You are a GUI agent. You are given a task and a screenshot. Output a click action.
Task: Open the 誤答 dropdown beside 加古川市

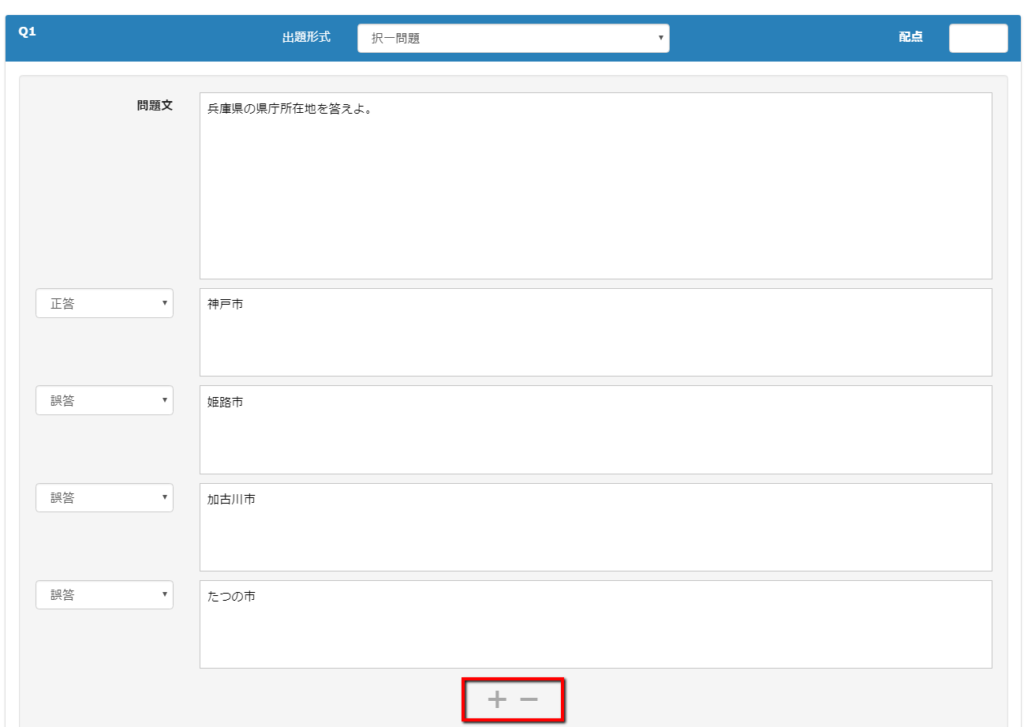click(104, 498)
